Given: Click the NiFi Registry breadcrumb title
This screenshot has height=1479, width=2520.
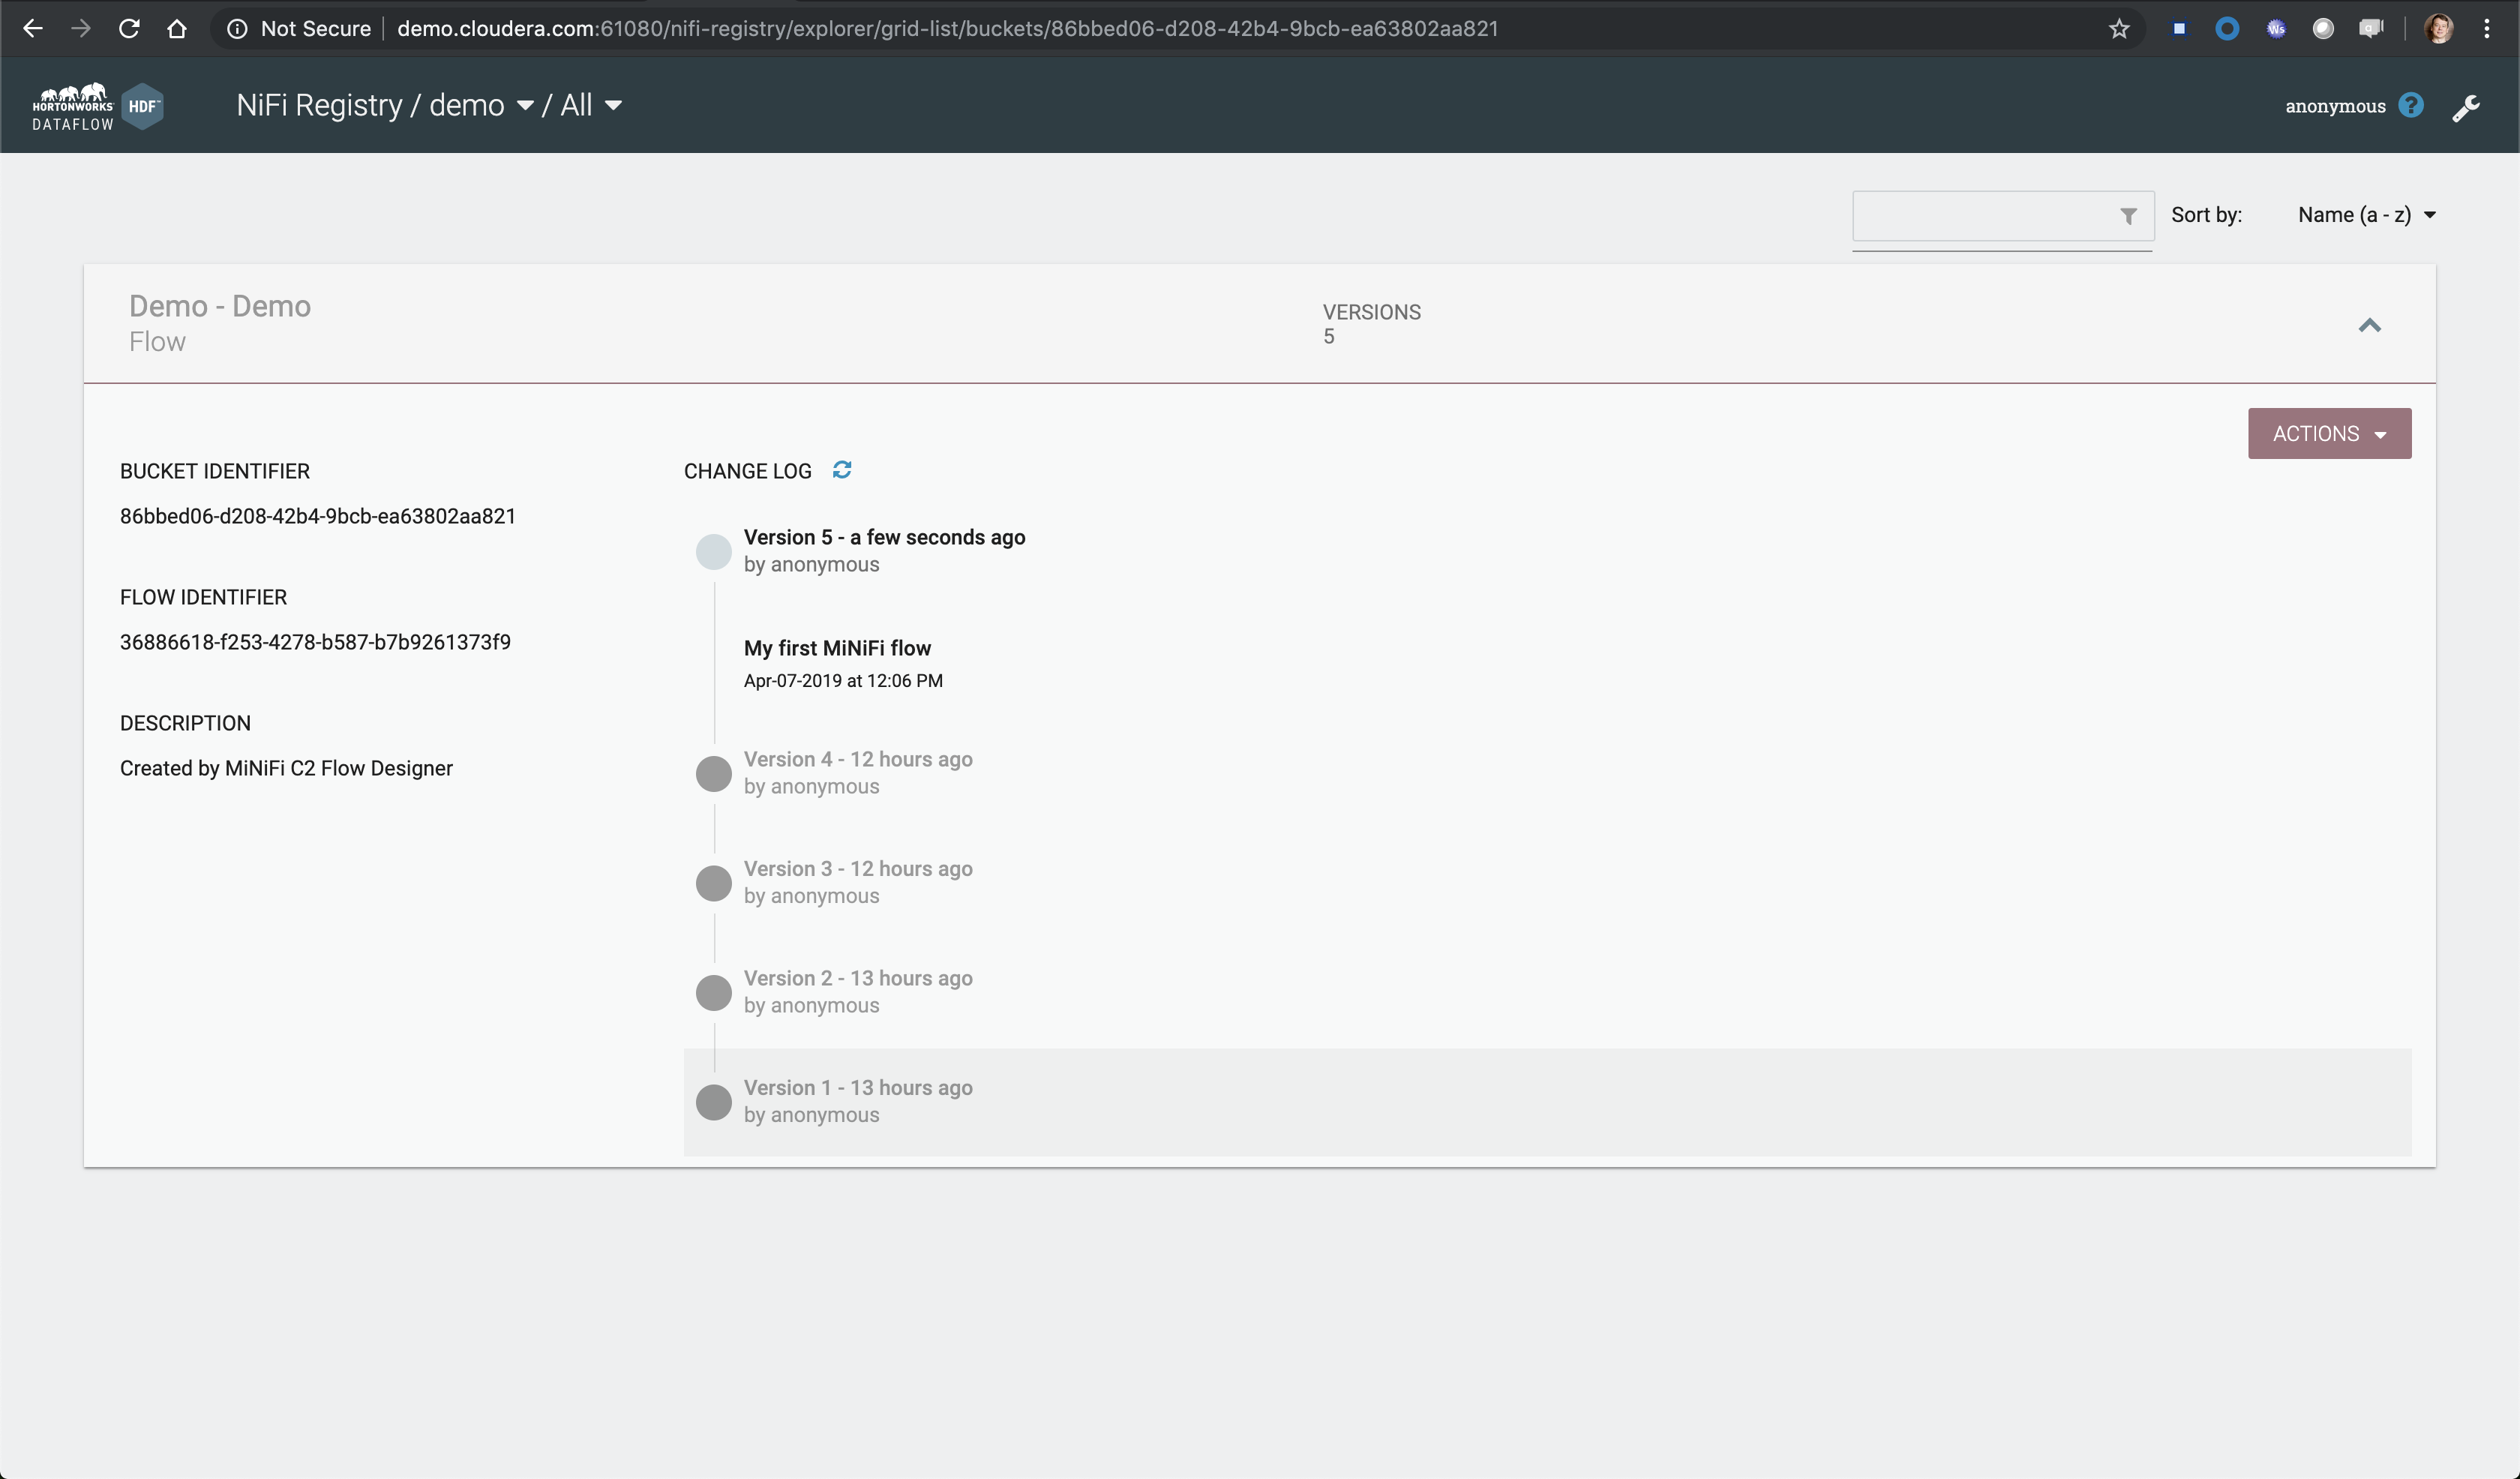Looking at the screenshot, I should (x=319, y=105).
